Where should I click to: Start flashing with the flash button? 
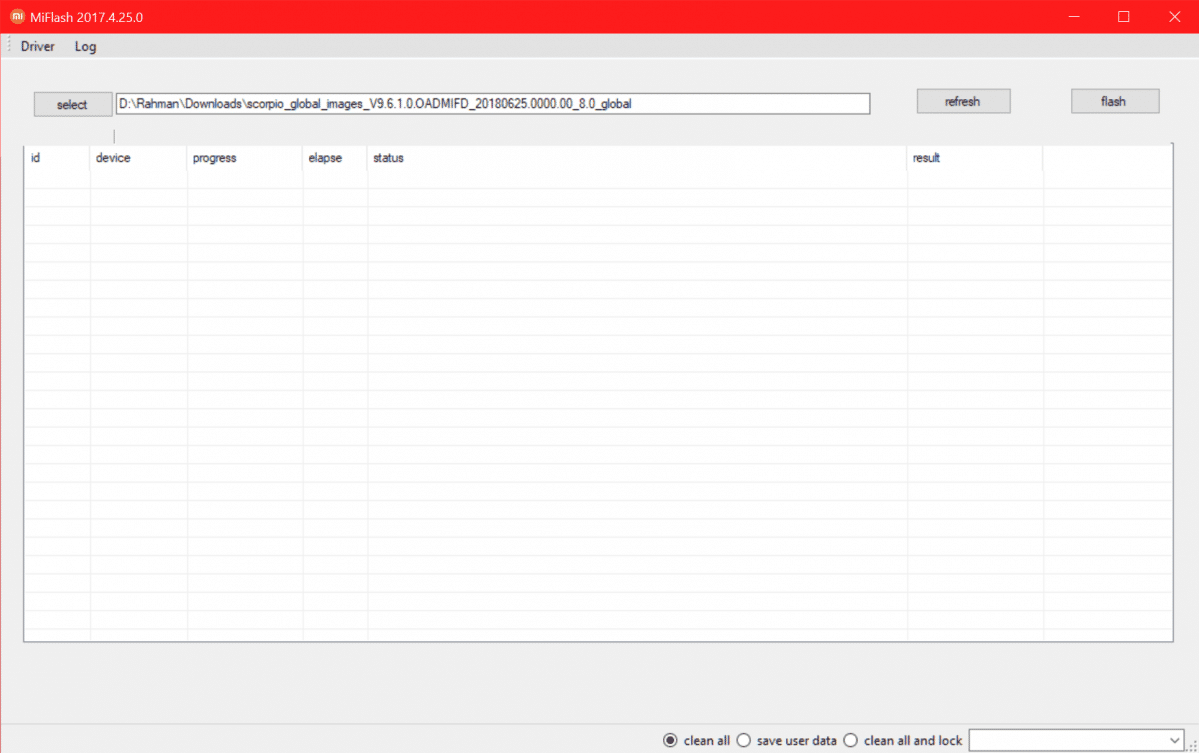point(1115,102)
